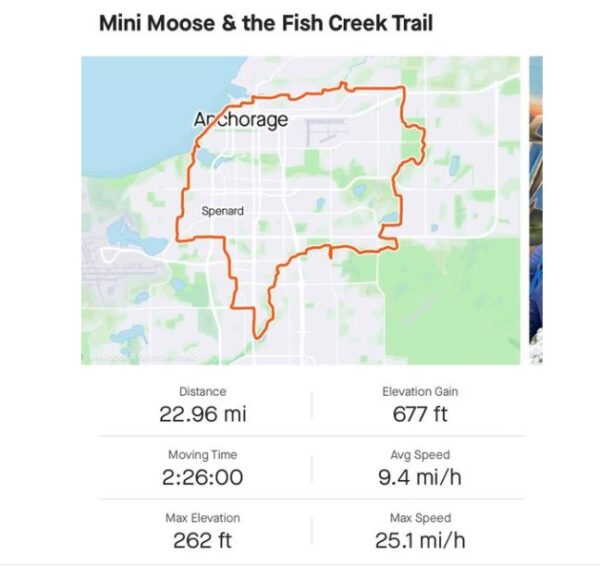
Task: Click the Elevation Gain label
Action: [x=420, y=392]
